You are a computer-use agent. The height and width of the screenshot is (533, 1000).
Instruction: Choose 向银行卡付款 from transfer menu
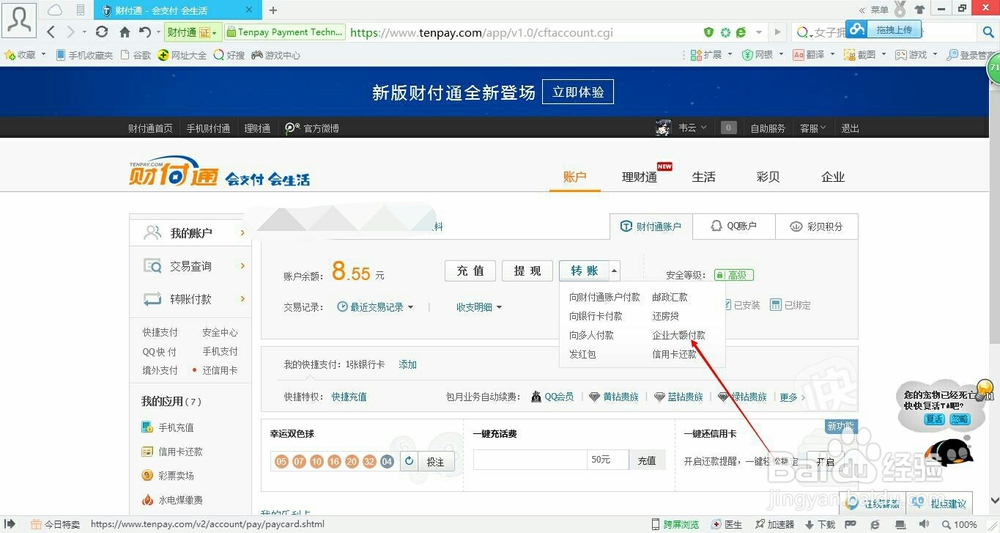point(596,316)
